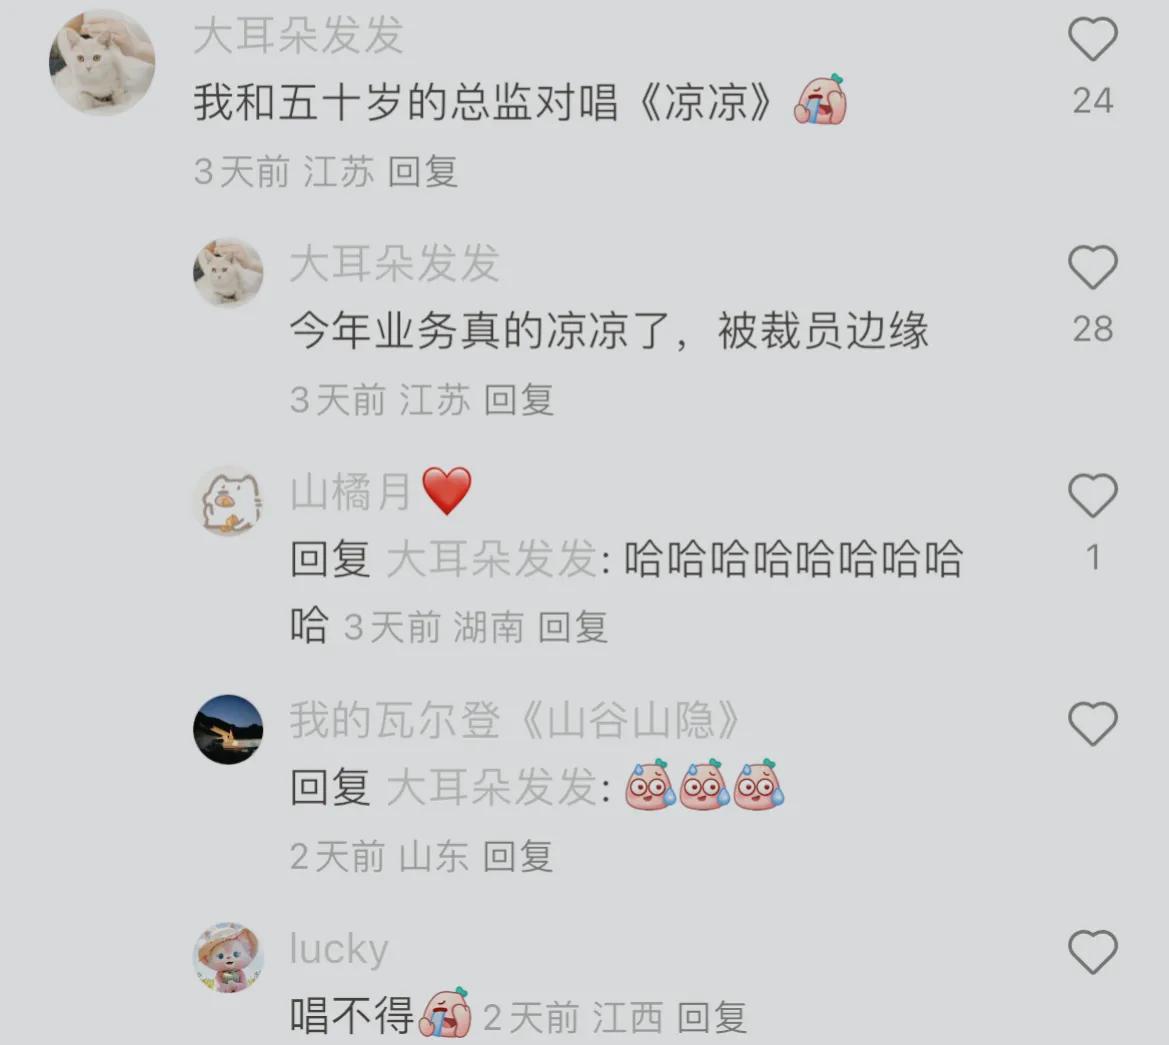Tap the crying emoji after 《凉凉》
This screenshot has height=1045, width=1169.
pos(820,99)
